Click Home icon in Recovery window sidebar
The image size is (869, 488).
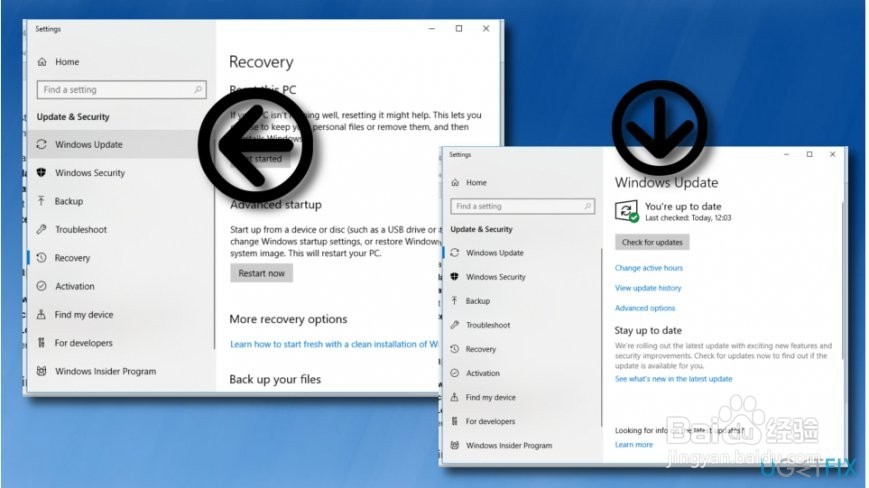point(42,62)
